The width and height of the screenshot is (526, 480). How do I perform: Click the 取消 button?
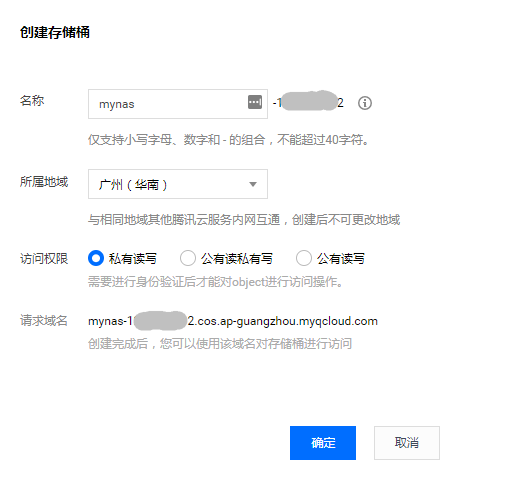pos(407,443)
